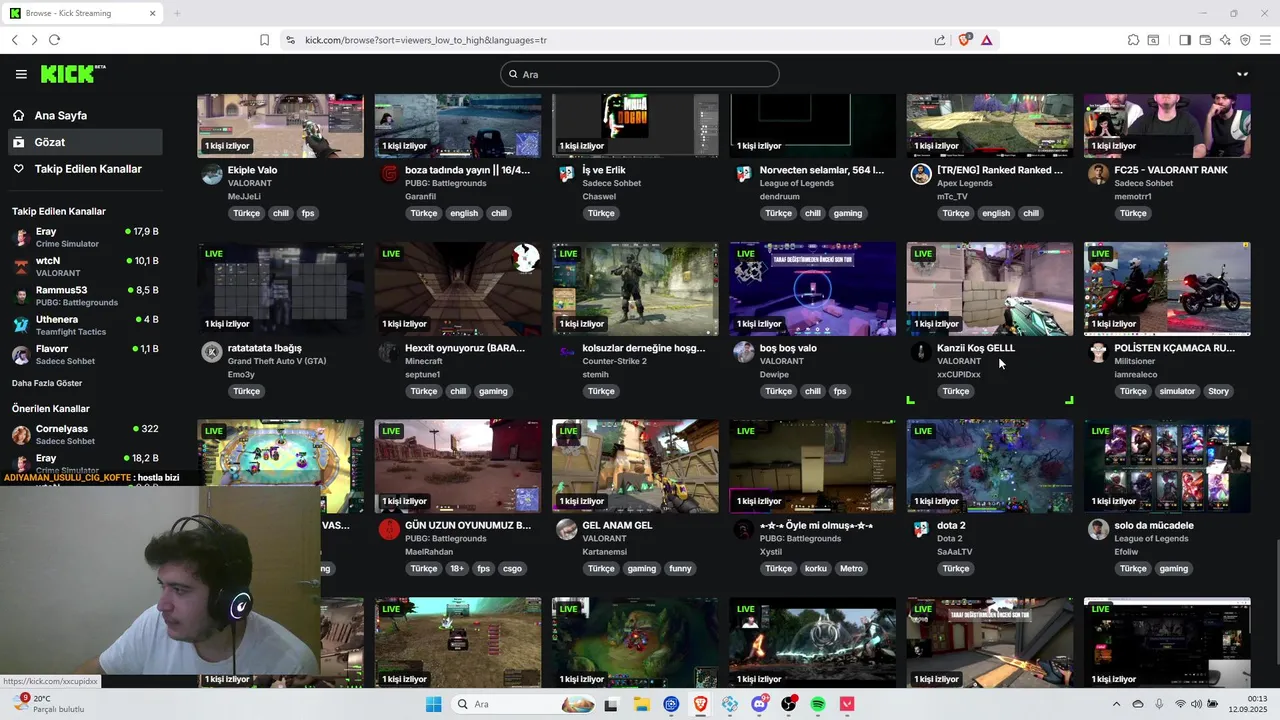This screenshot has width=1280, height=720.
Task: Open Rammus53 channel in sidebar
Action: (85, 296)
